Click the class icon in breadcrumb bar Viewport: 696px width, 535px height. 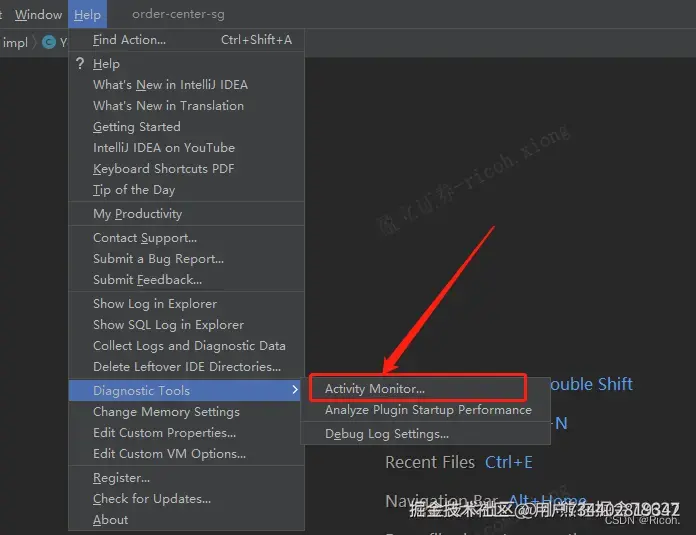49,42
